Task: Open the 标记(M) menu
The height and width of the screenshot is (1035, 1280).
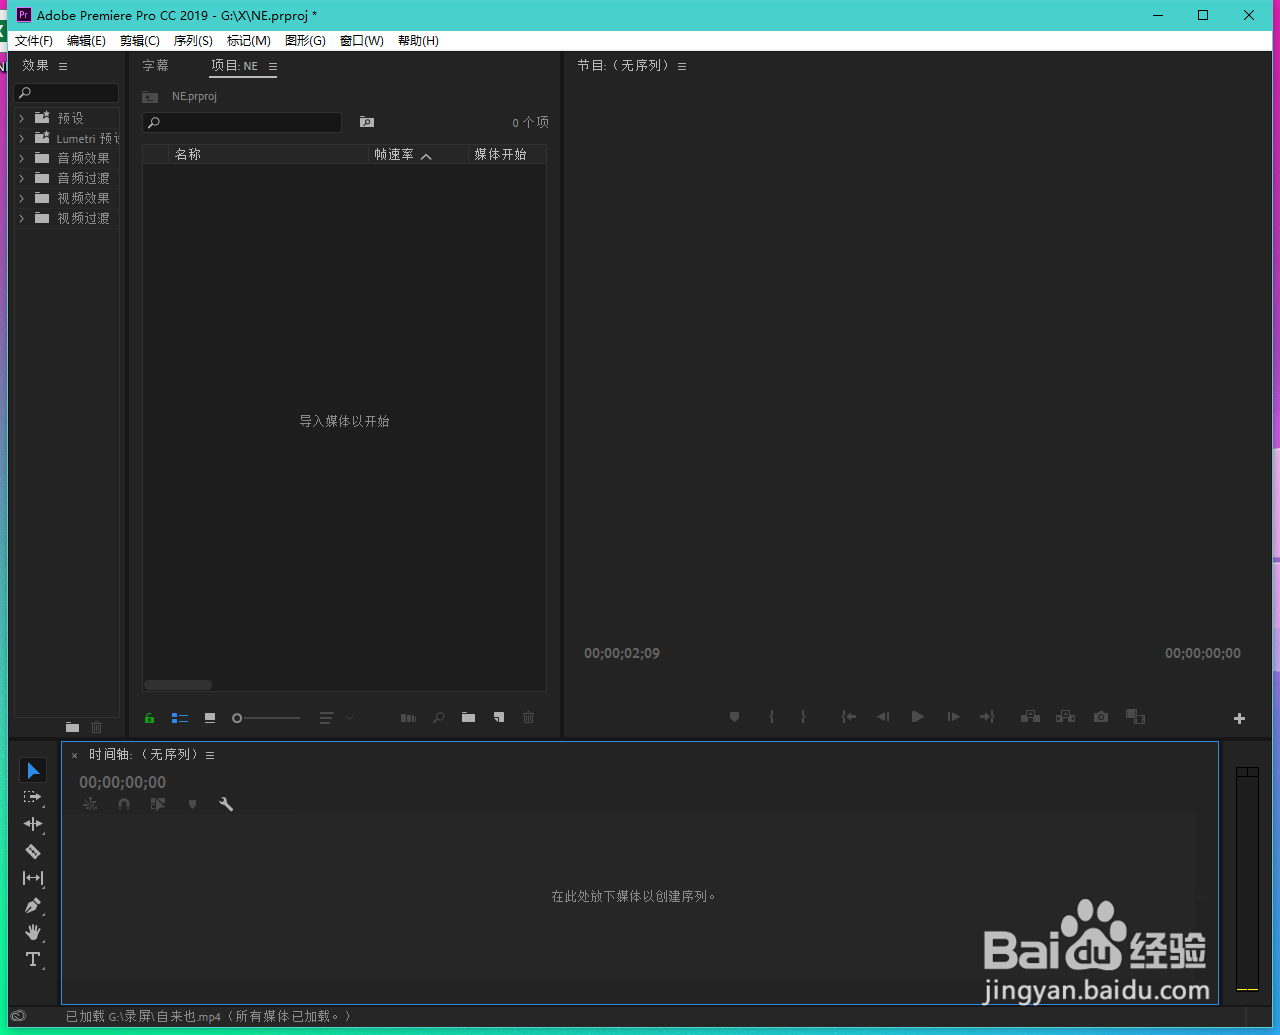Action: (248, 41)
